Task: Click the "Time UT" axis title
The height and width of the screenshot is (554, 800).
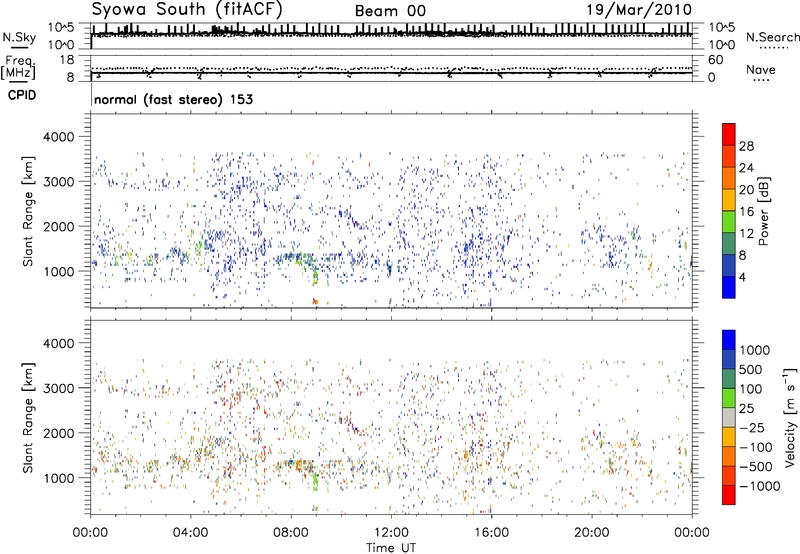Action: (391, 547)
